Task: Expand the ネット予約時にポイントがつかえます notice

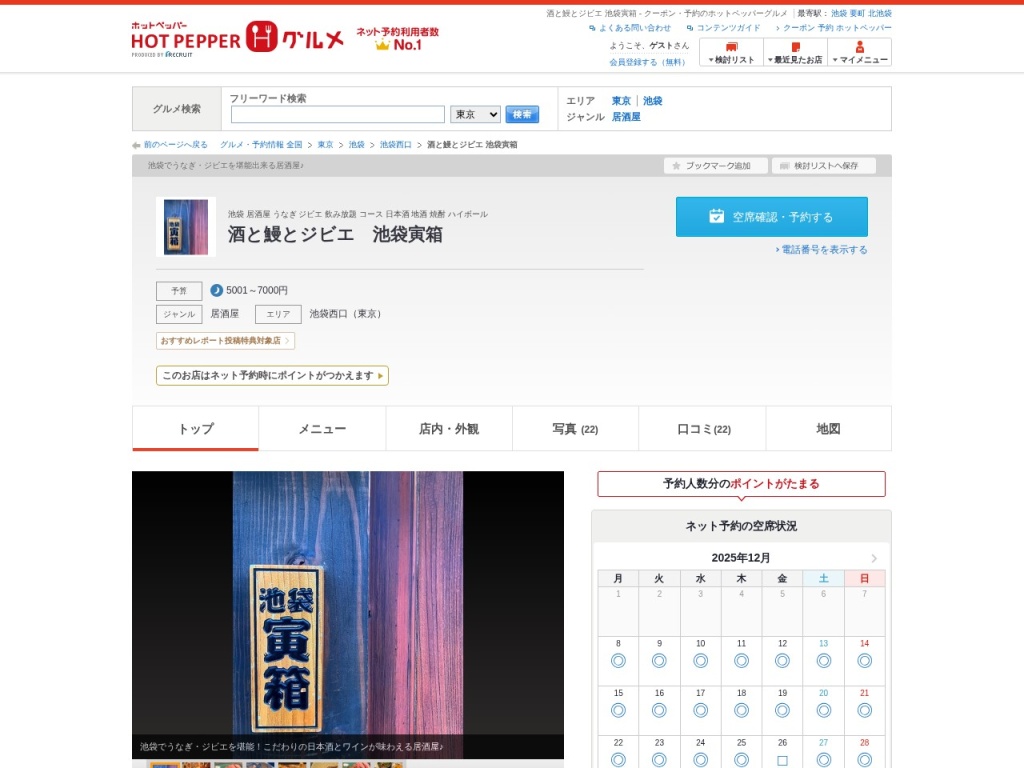Action: 272,376
